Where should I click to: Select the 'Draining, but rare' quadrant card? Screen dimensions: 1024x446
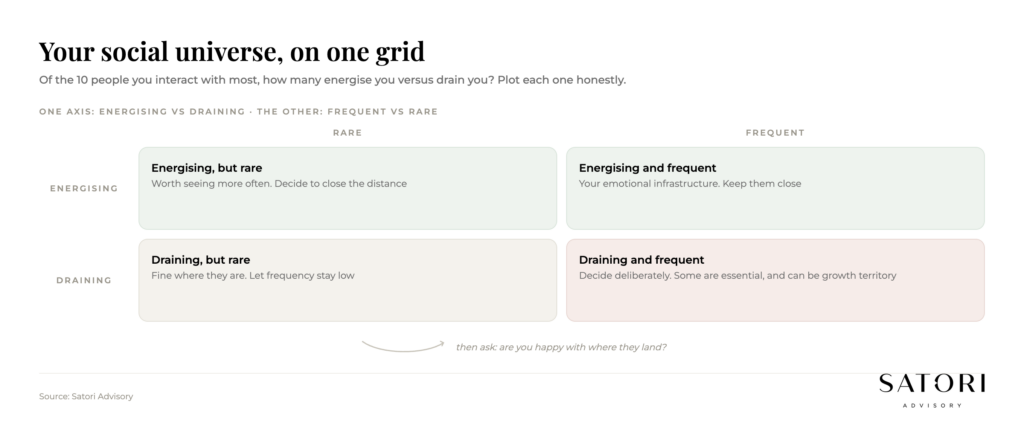click(347, 280)
